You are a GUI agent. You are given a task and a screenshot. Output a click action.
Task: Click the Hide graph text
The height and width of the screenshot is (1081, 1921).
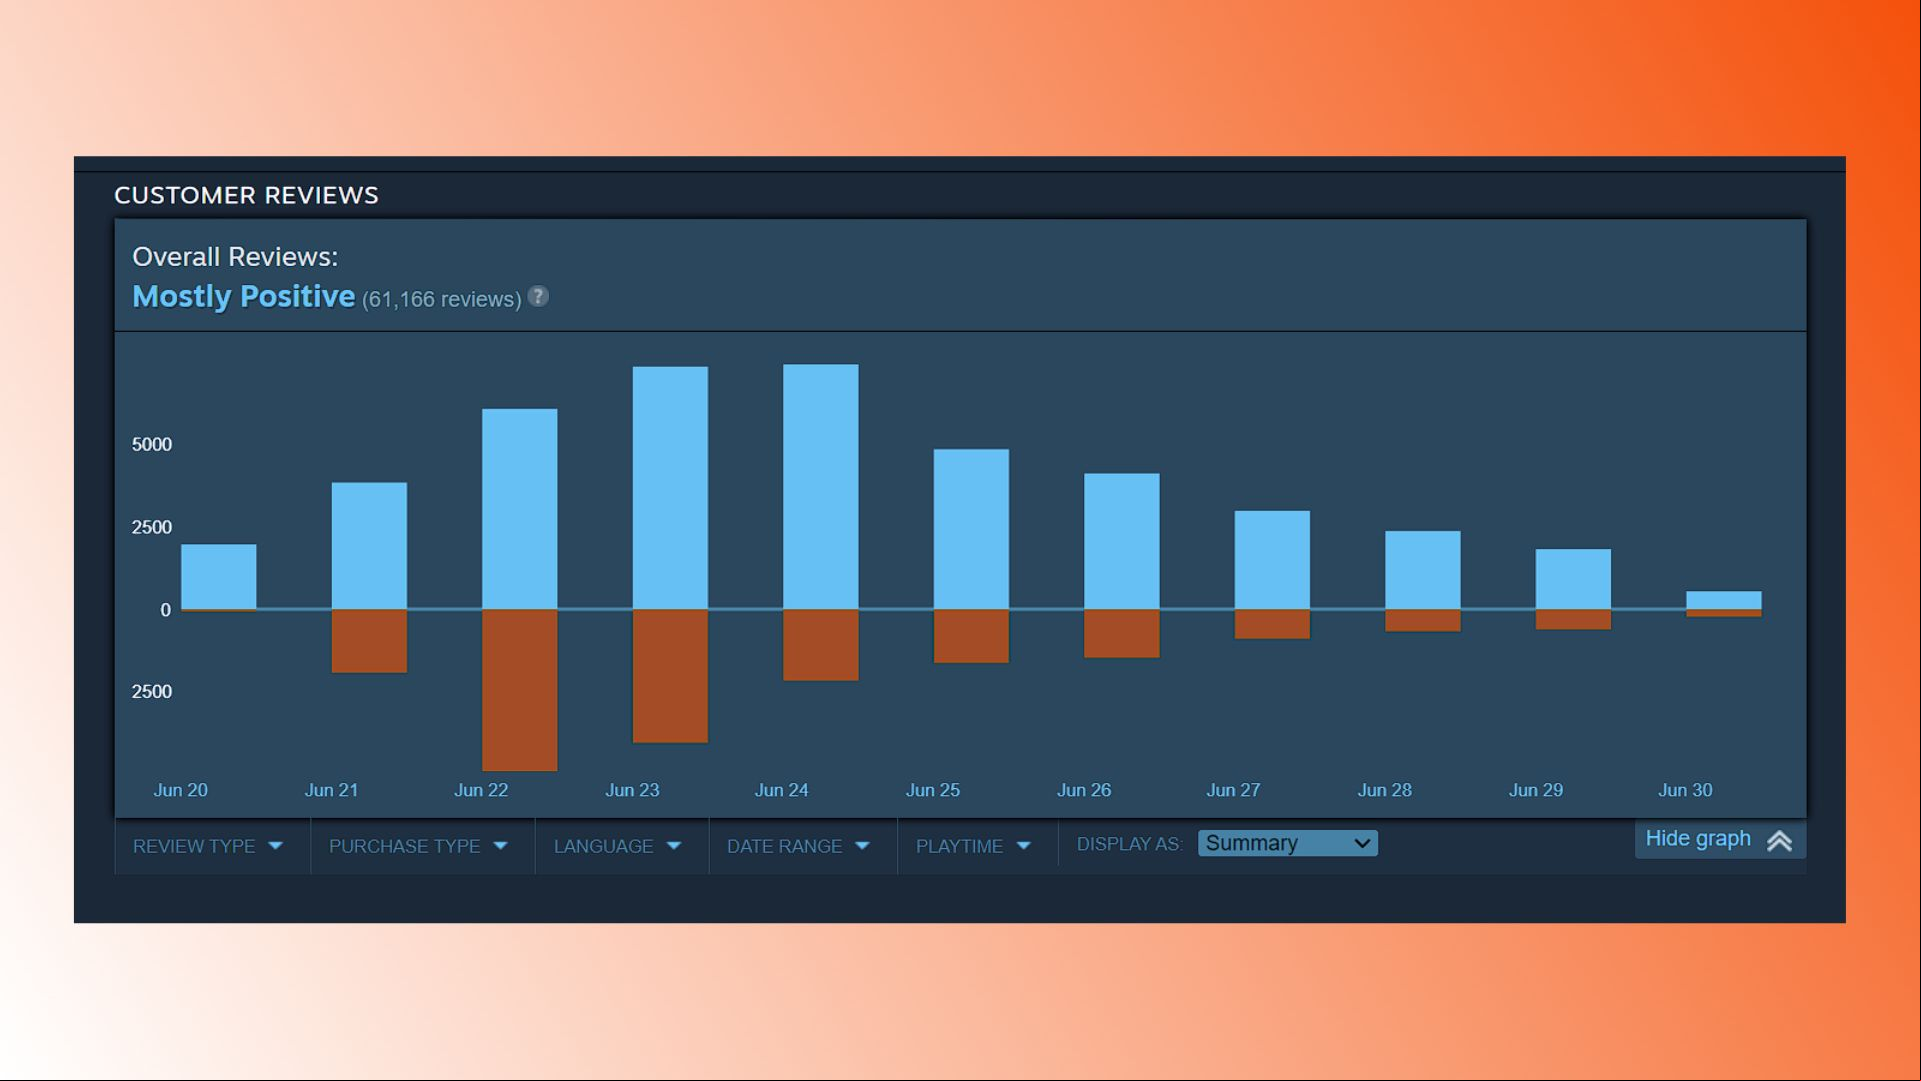tap(1698, 838)
